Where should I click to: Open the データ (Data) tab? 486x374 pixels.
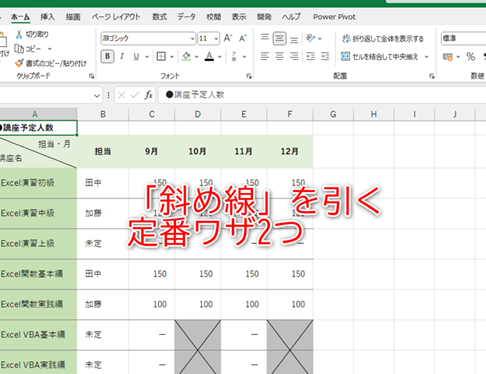click(x=186, y=17)
